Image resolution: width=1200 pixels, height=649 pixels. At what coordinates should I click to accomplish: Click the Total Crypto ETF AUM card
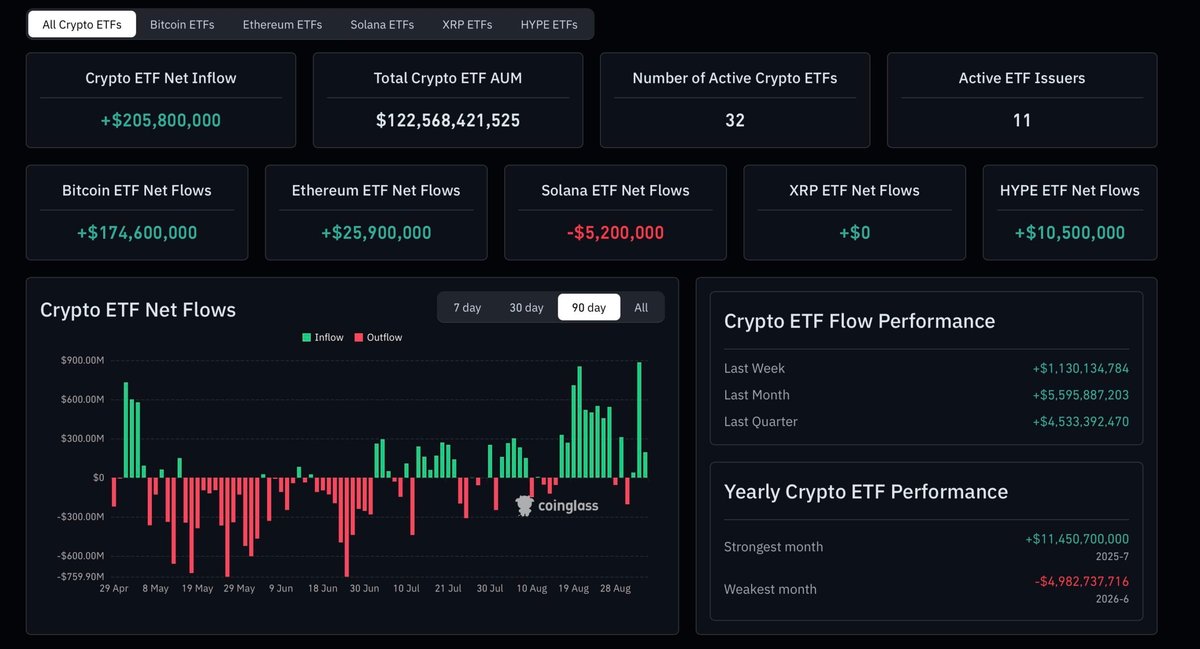coord(448,100)
